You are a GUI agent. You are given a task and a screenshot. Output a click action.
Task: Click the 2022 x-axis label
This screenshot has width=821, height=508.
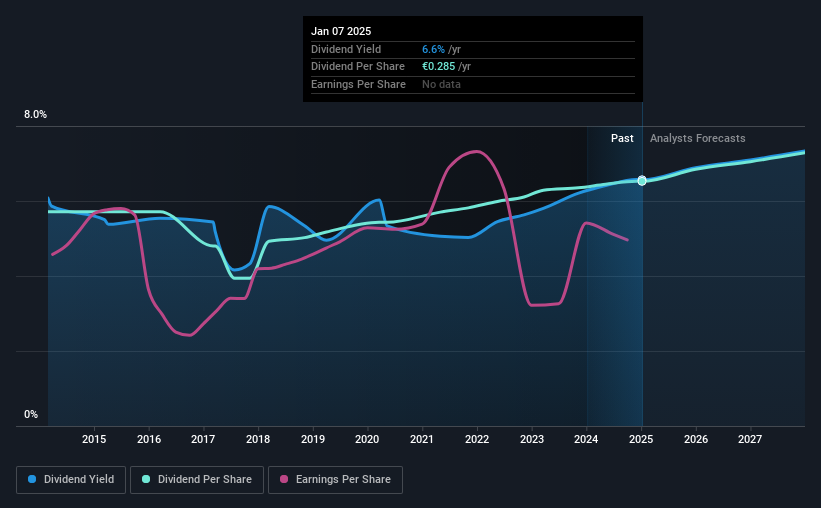coord(477,439)
